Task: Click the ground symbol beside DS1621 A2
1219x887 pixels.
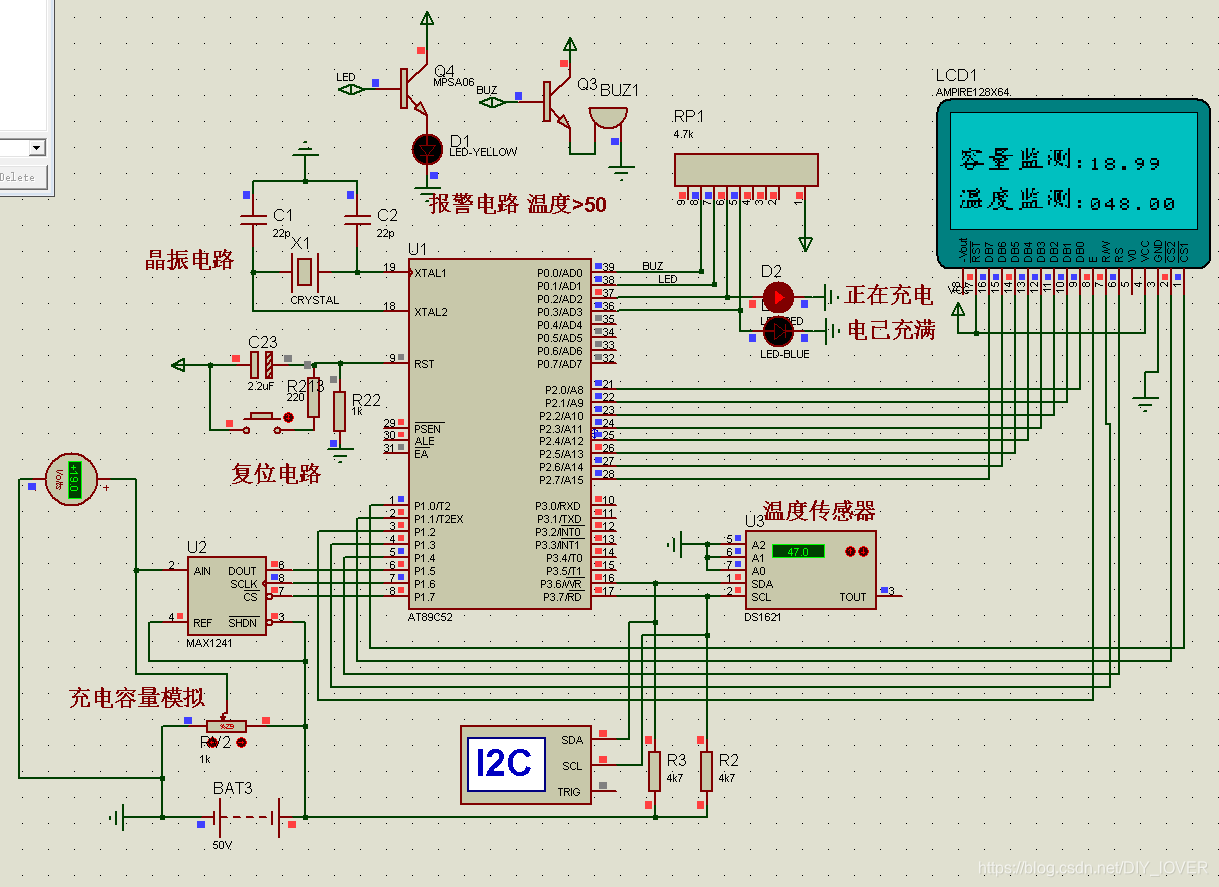Action: (x=674, y=545)
